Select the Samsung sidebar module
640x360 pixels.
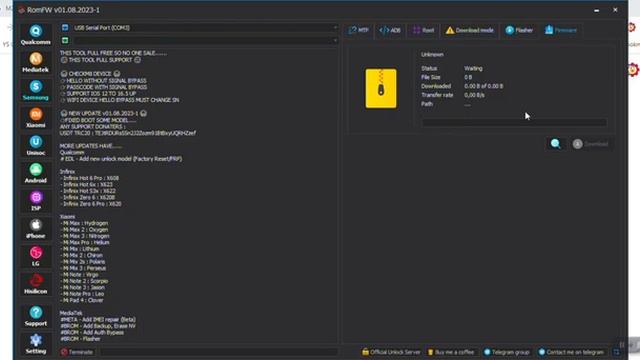coord(36,90)
